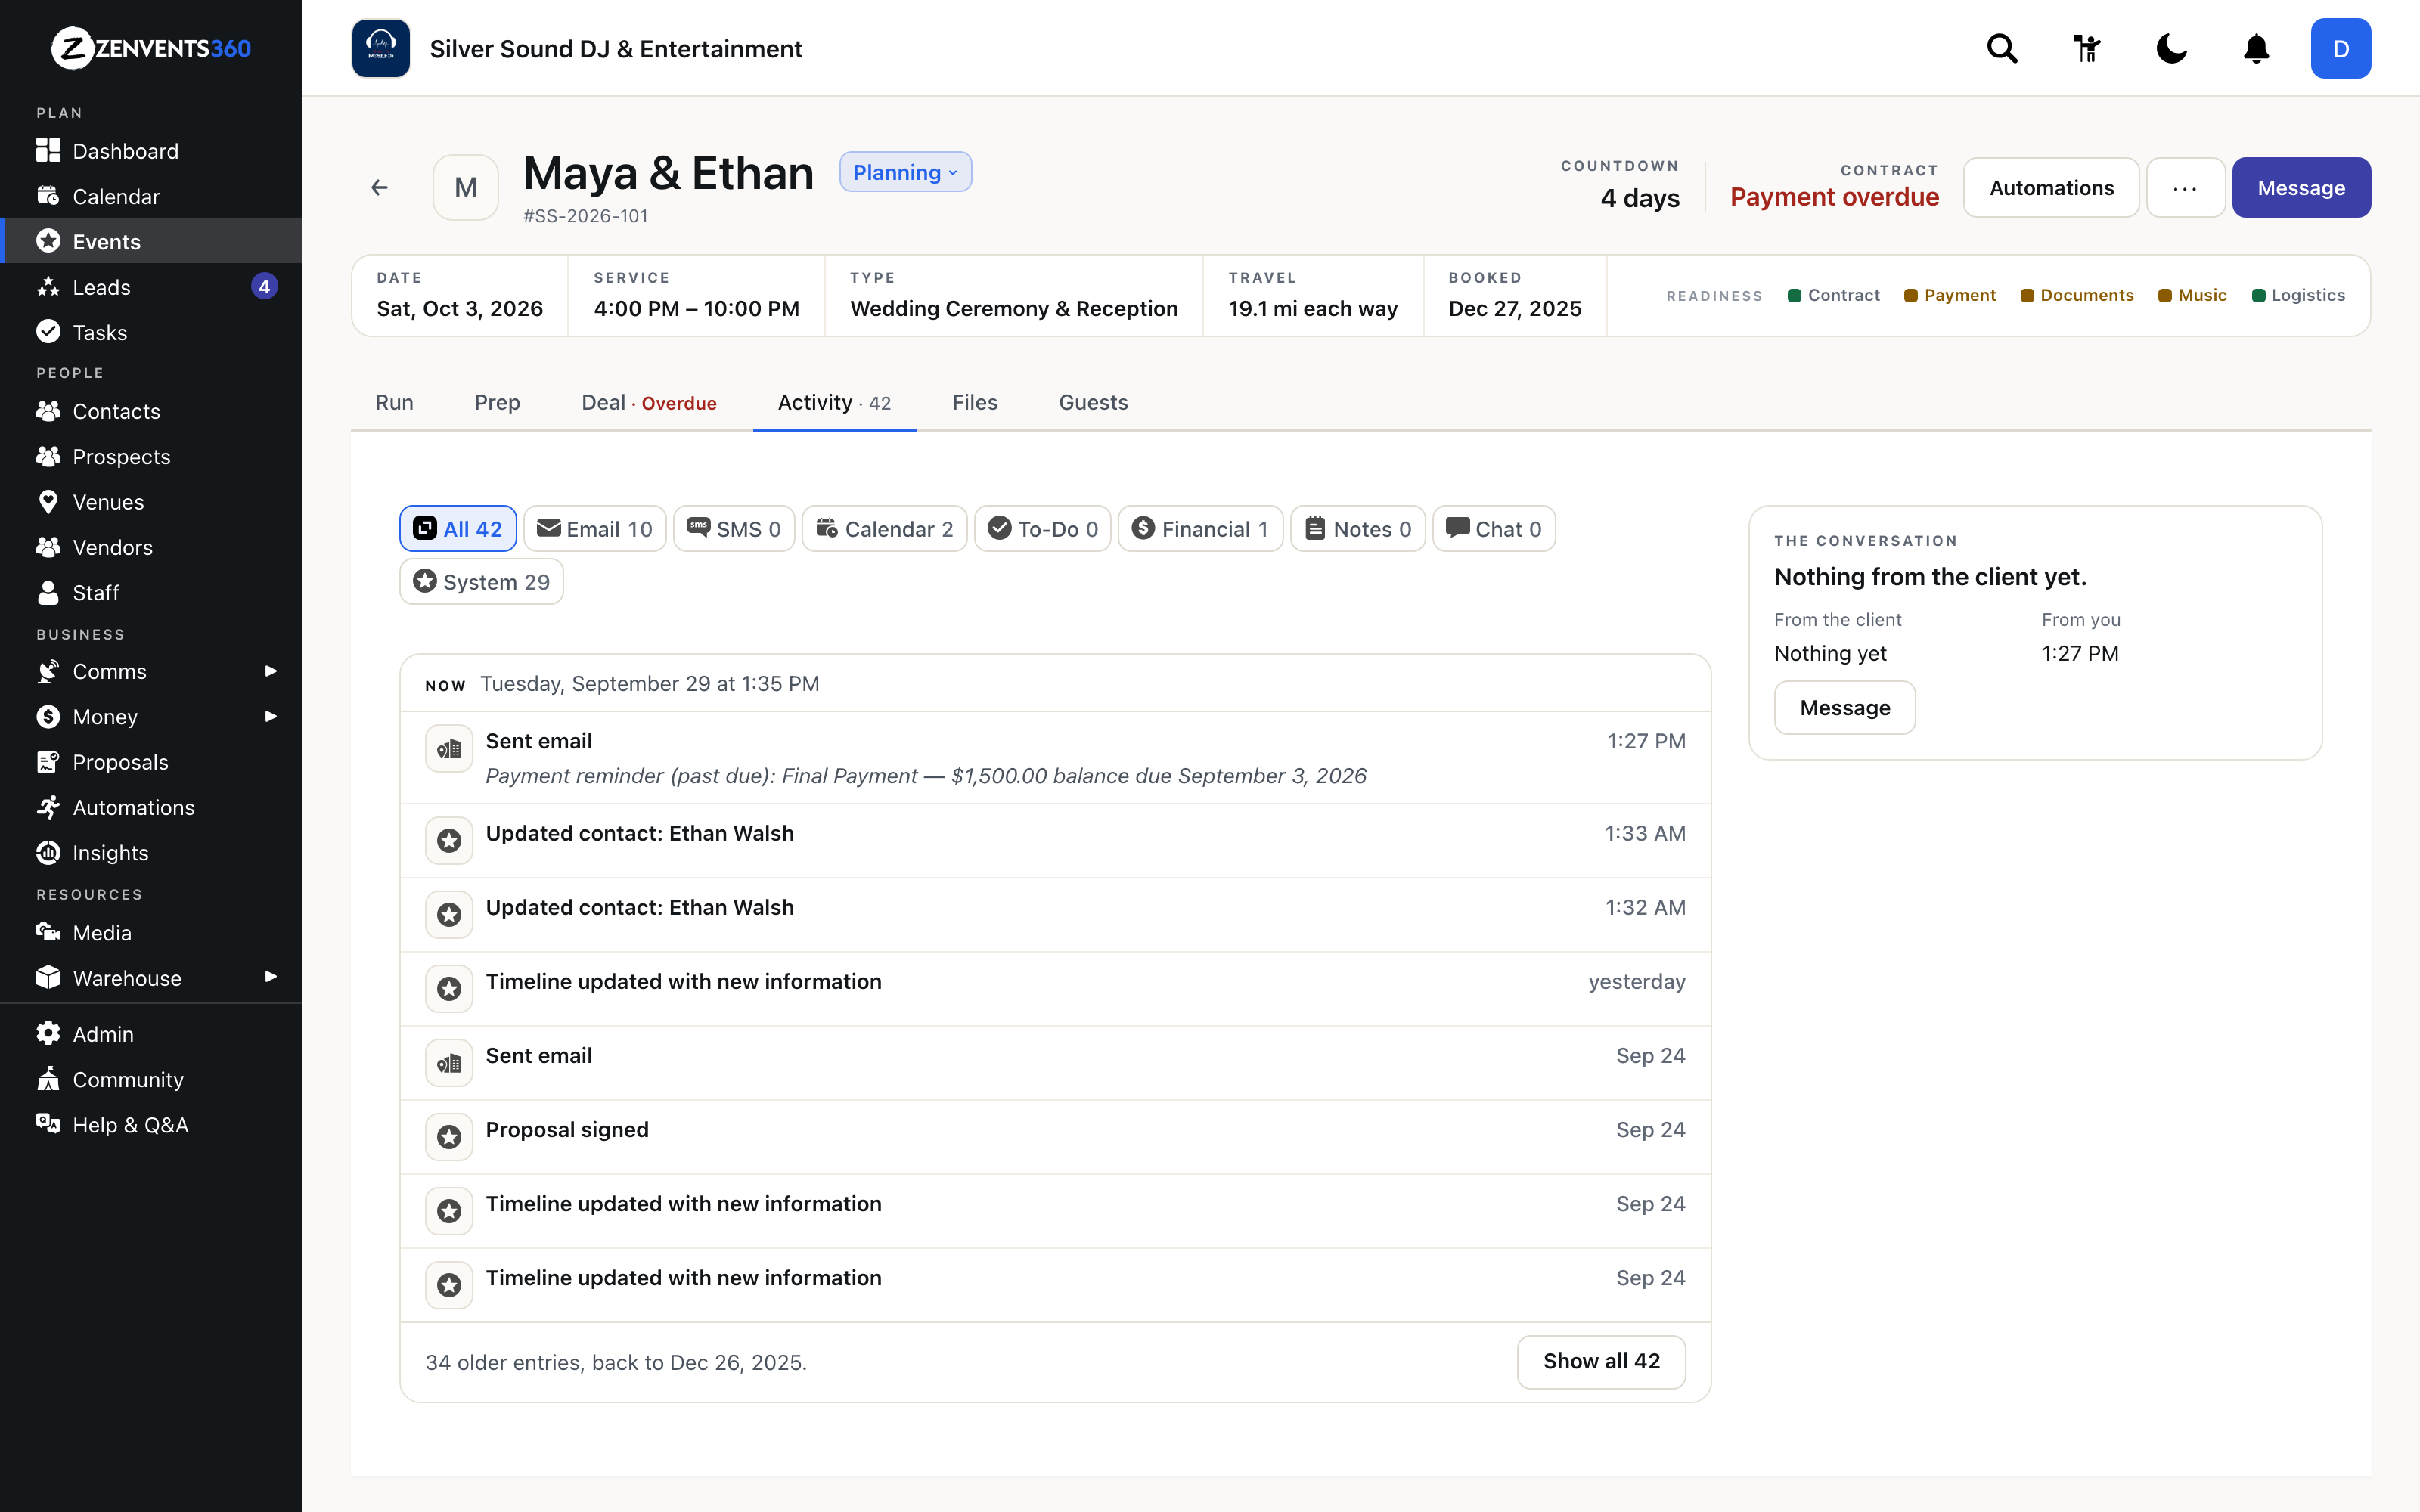Open Media in the sidebar
2420x1512 pixels.
point(151,933)
